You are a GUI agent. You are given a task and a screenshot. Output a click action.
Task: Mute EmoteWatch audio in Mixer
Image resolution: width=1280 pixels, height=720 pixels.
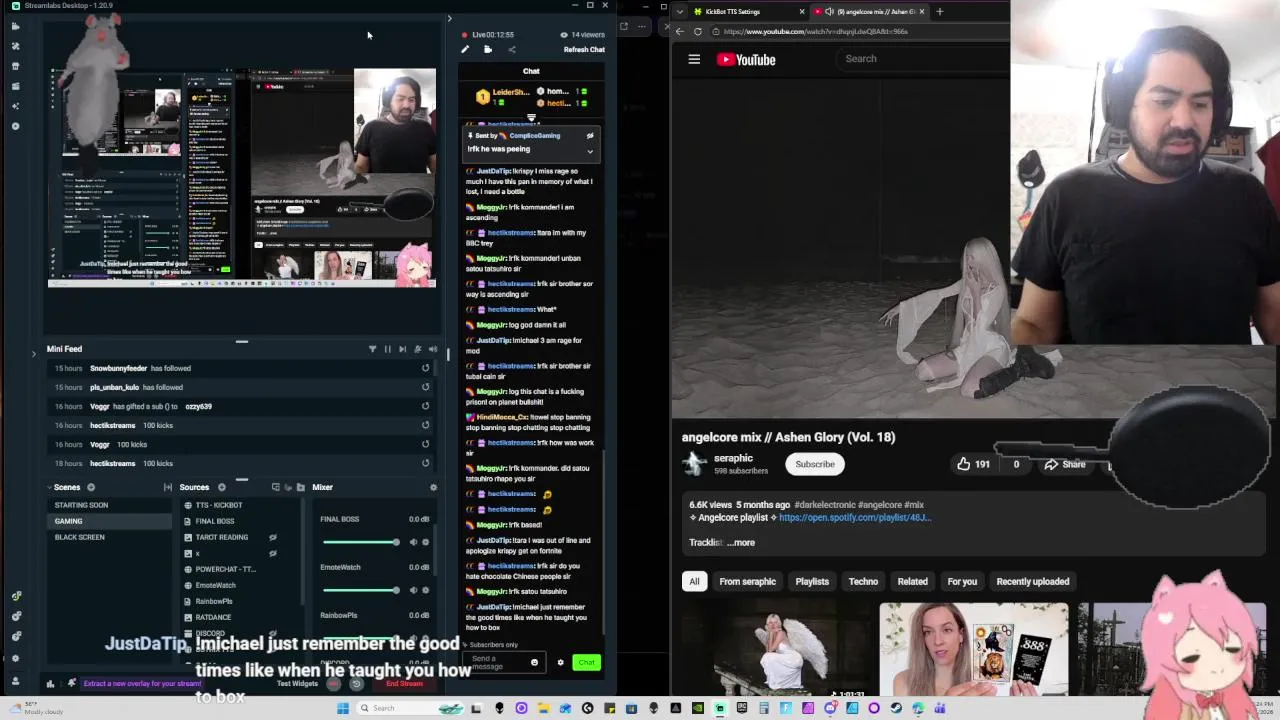(x=413, y=590)
